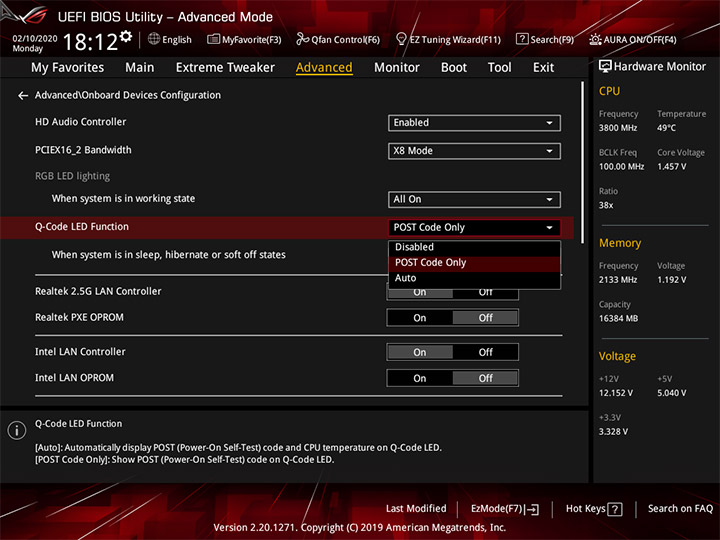
Task: Click the Search on FAQ link
Action: [x=680, y=509]
